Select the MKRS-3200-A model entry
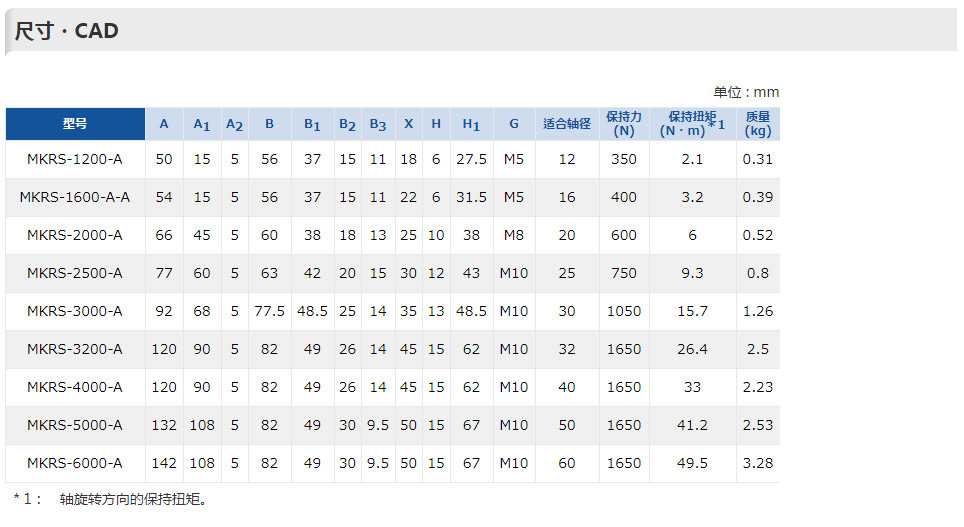Image resolution: width=964 pixels, height=527 pixels. tap(74, 349)
